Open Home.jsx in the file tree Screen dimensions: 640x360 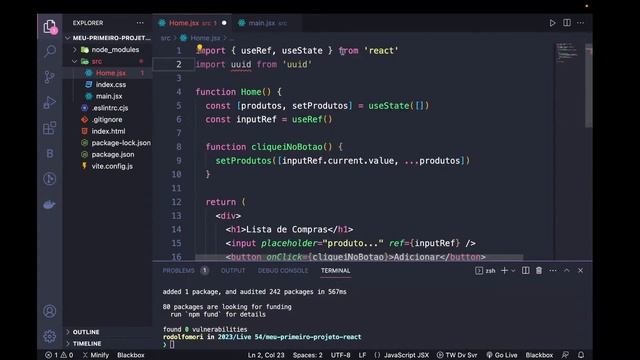110,73
